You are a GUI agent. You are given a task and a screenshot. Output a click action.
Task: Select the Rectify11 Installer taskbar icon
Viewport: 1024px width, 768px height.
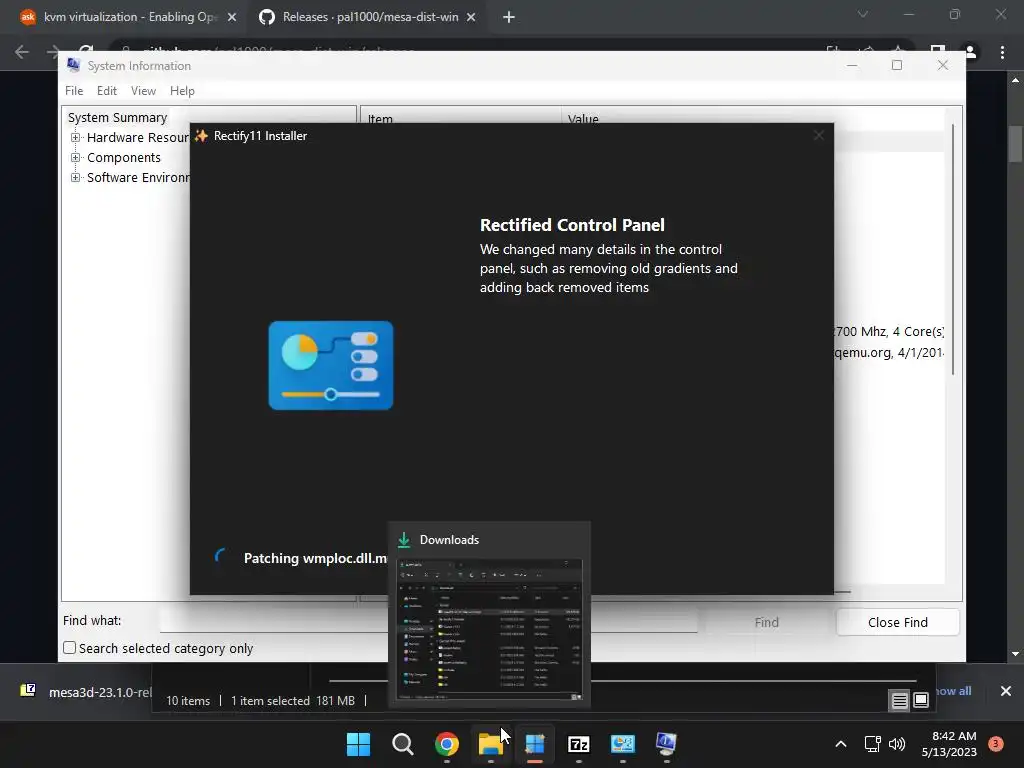[x=535, y=744]
